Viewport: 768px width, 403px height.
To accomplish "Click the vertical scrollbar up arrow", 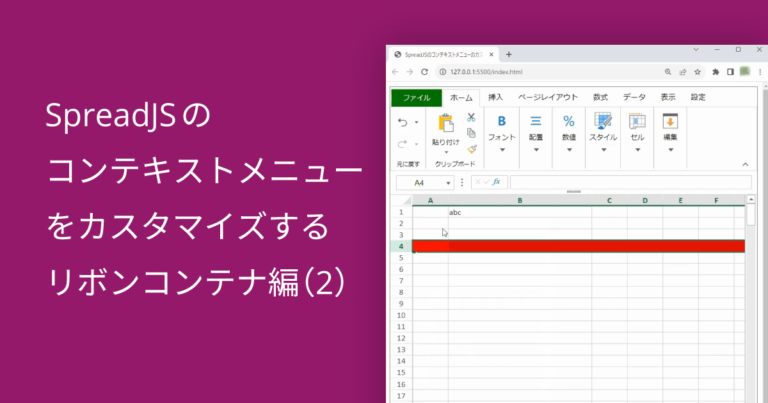I will [751, 199].
